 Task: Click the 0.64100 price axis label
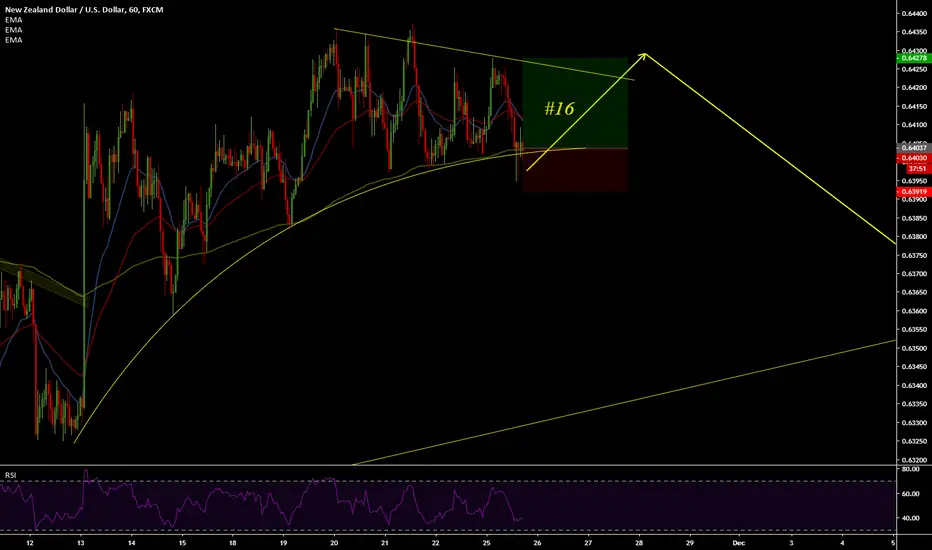[x=914, y=125]
